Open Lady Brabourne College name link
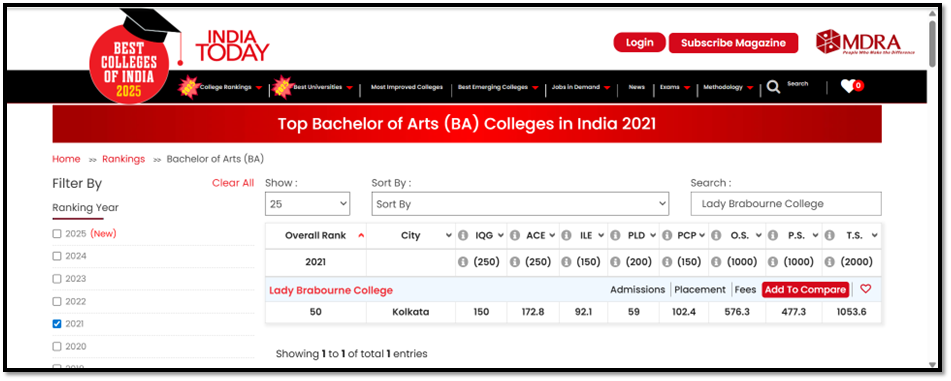 [x=331, y=290]
